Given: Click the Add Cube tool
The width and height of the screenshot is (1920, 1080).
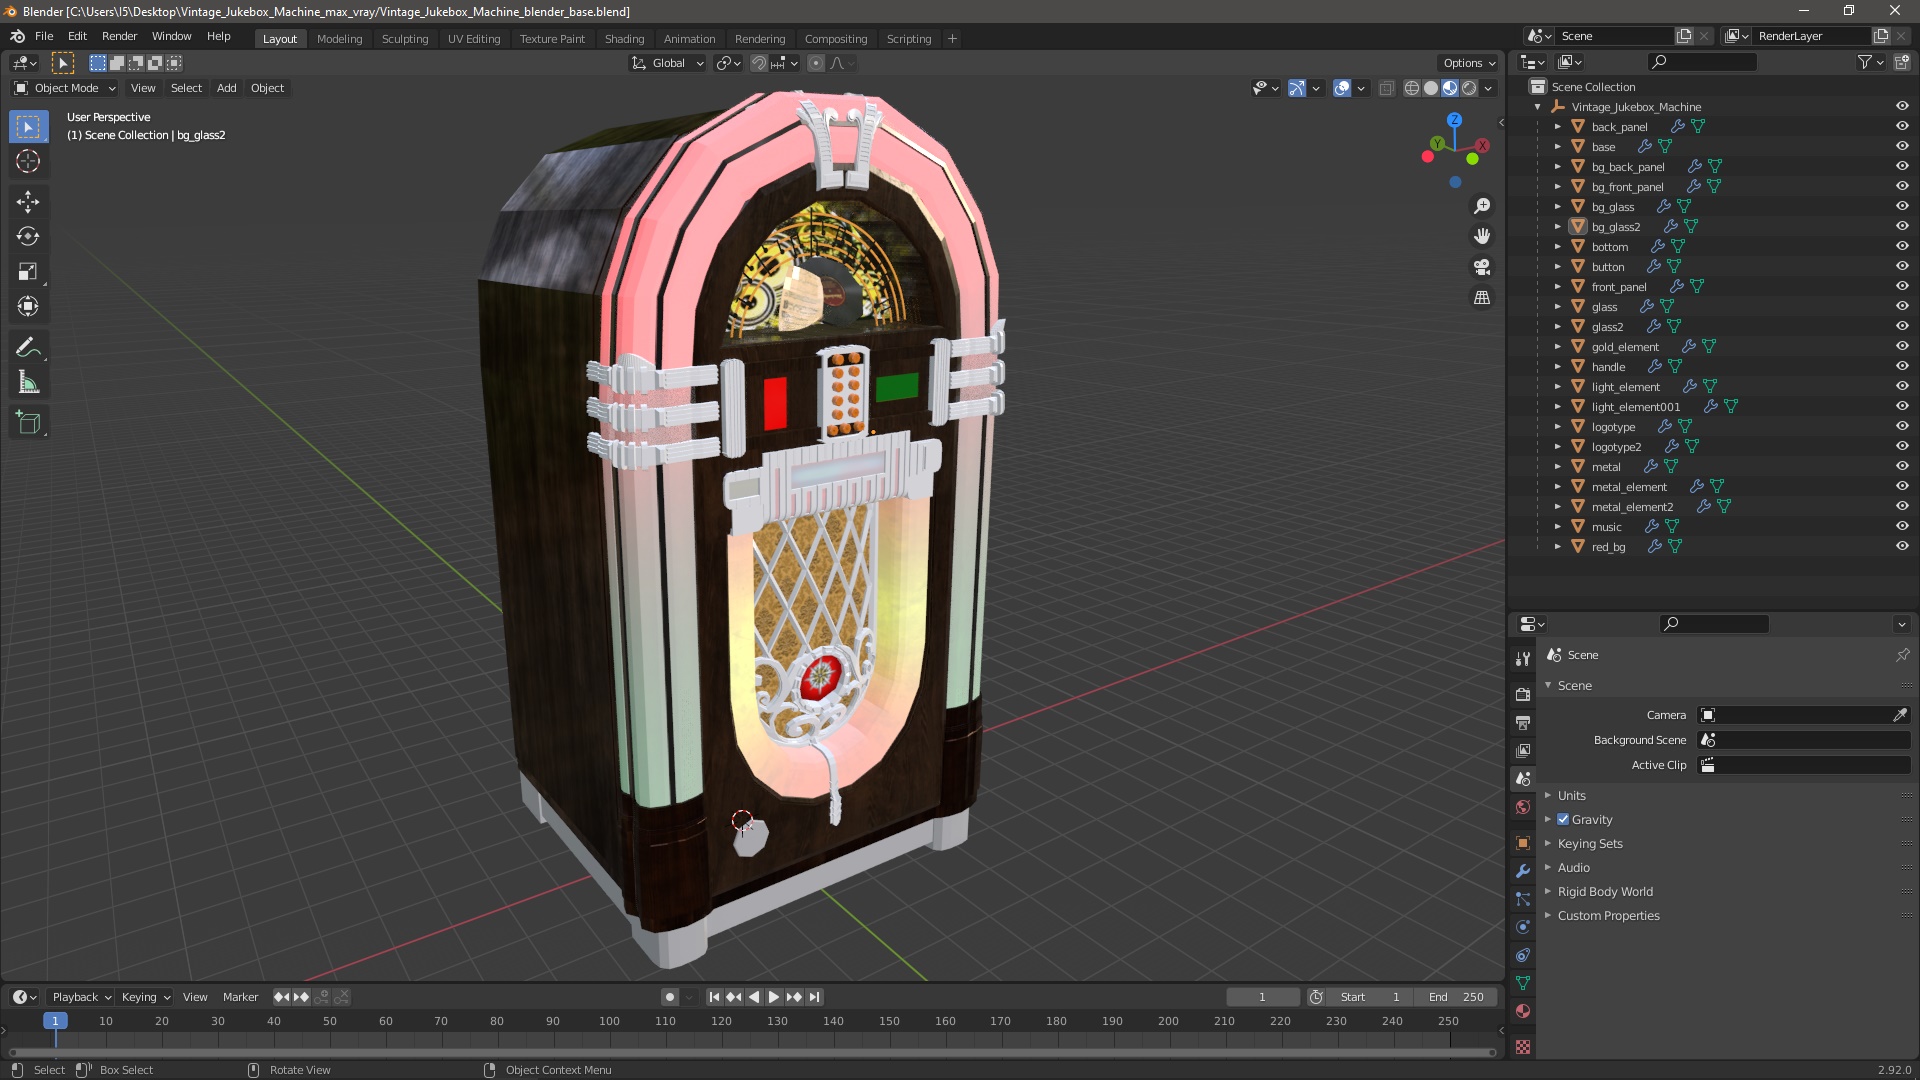Looking at the screenshot, I should coord(28,423).
